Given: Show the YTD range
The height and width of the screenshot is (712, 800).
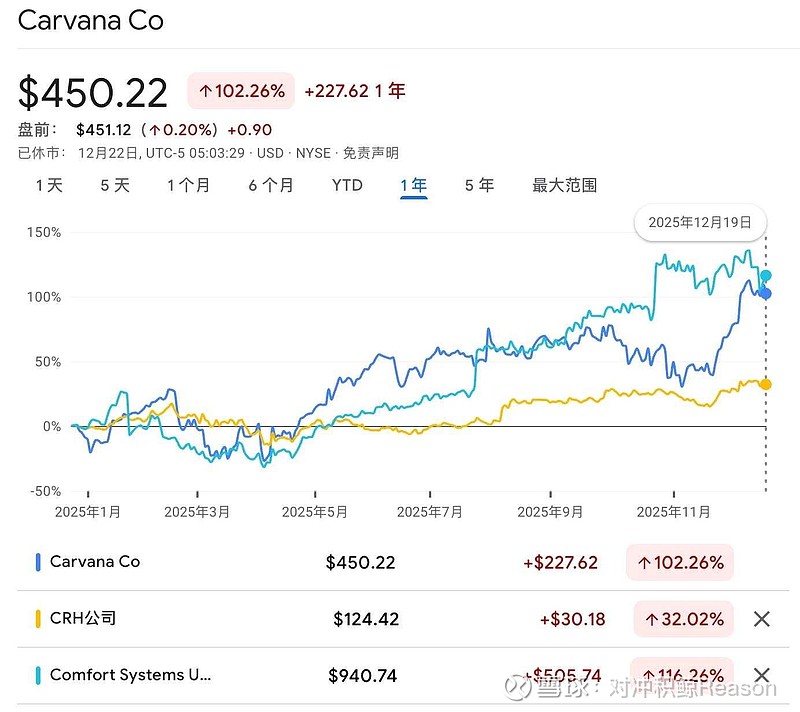Looking at the screenshot, I should (347, 185).
